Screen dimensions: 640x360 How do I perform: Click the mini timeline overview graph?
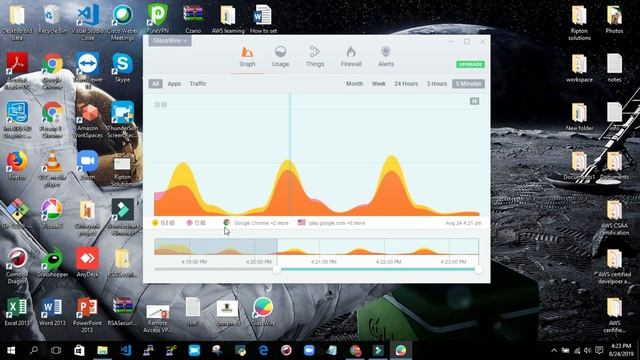316,247
